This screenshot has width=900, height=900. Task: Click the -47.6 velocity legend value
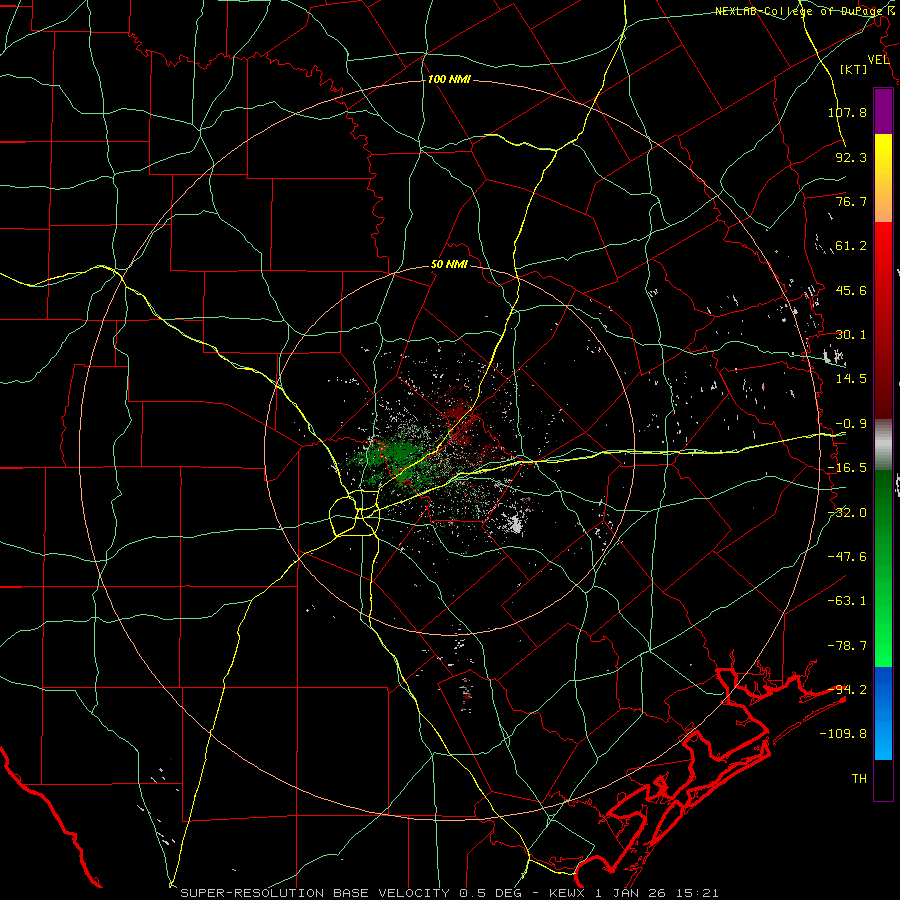(x=847, y=557)
